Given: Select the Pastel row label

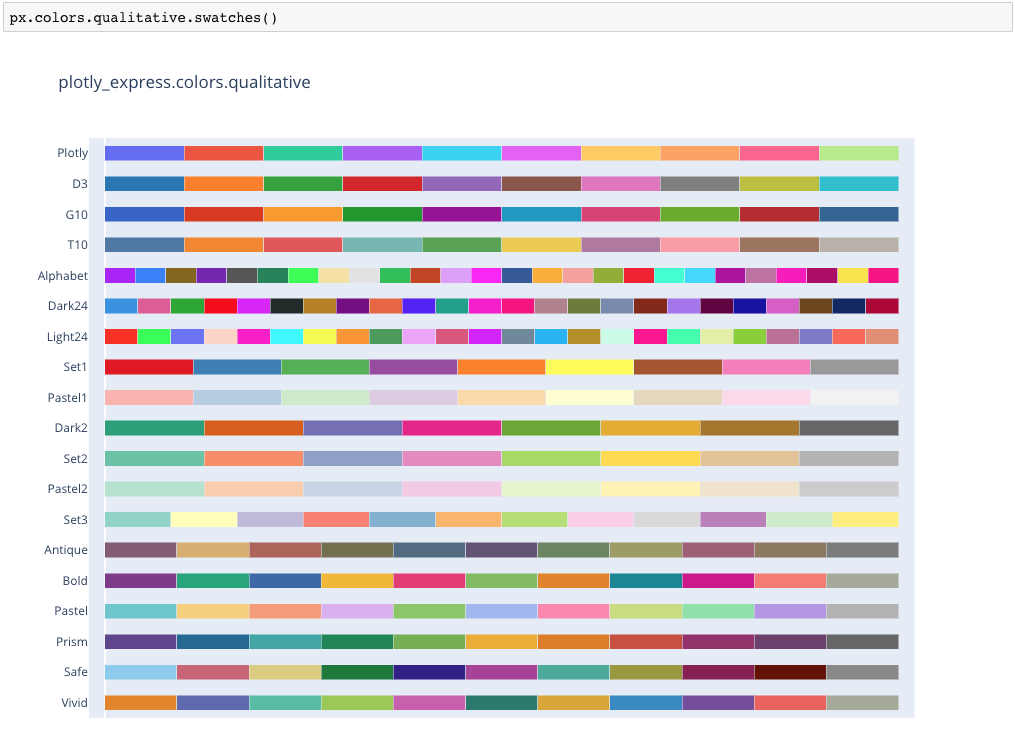Looking at the screenshot, I should [x=71, y=611].
